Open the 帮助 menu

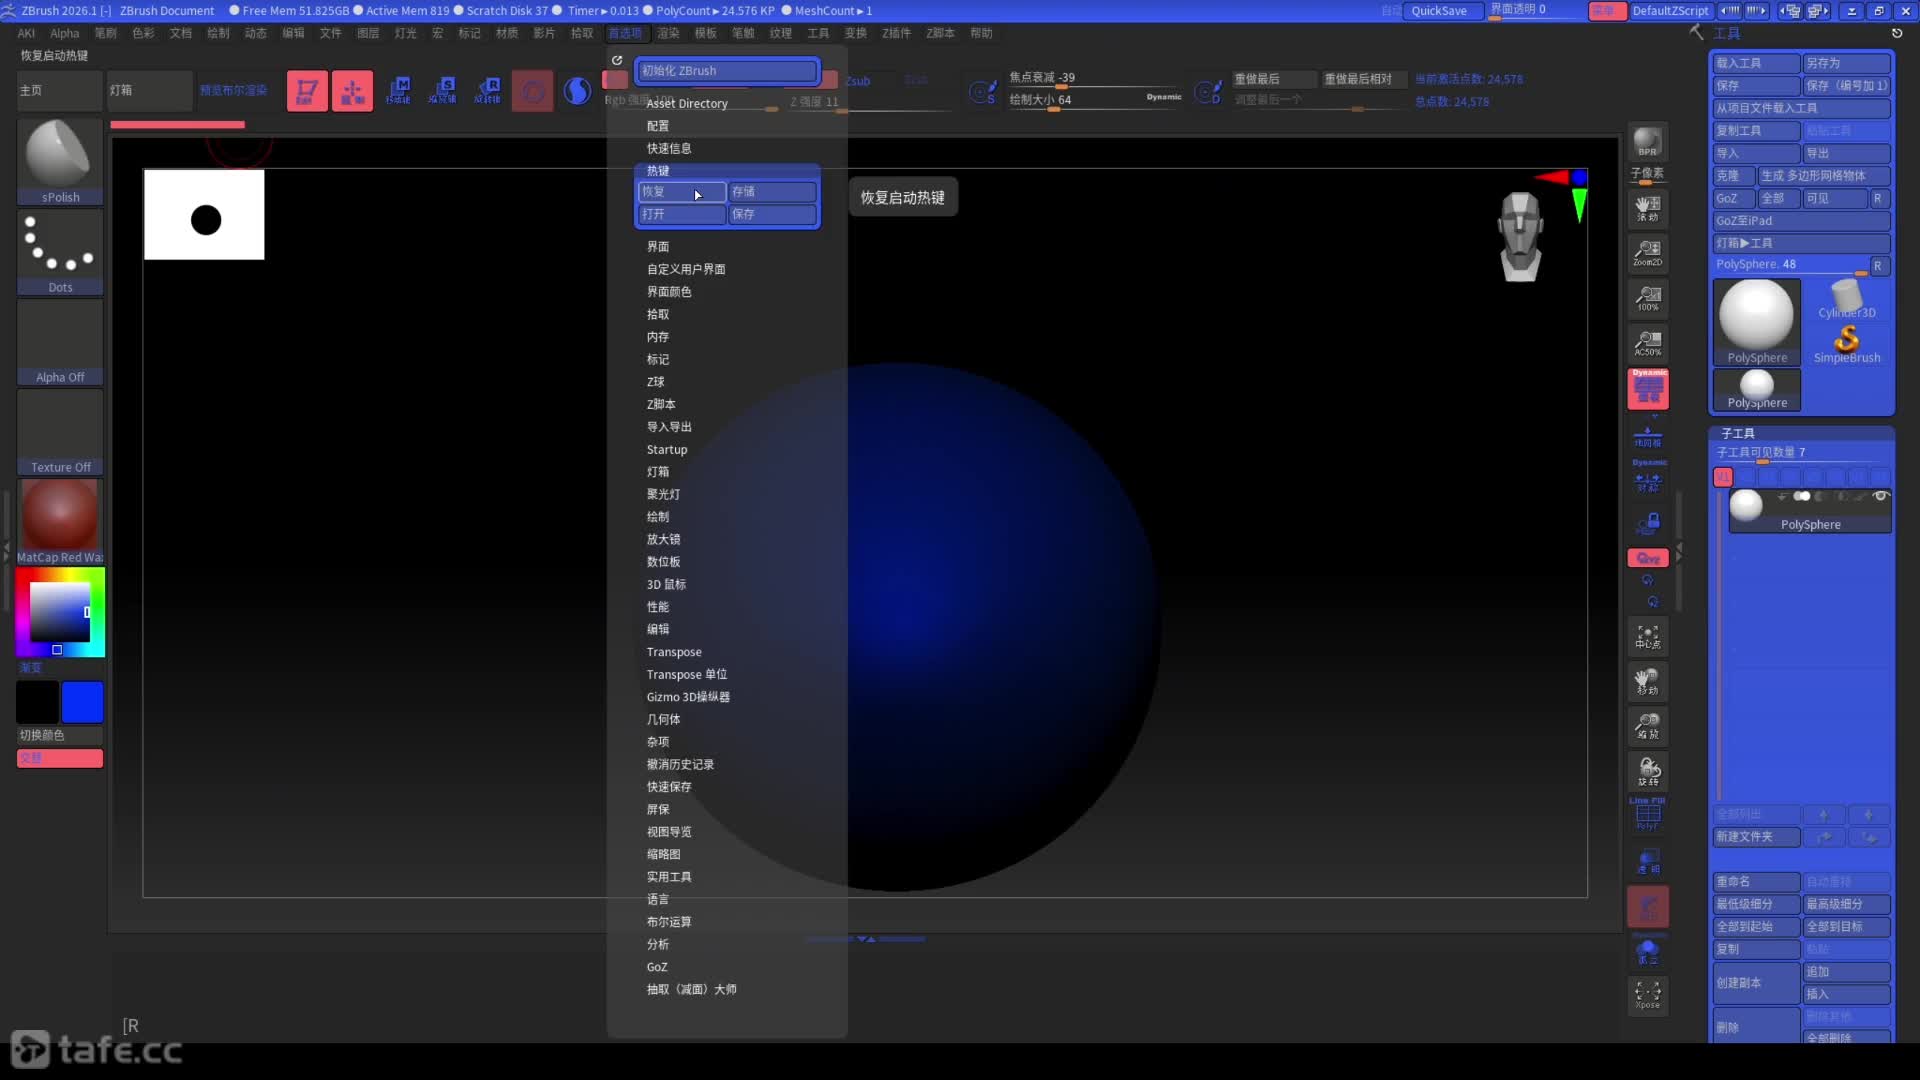[982, 33]
